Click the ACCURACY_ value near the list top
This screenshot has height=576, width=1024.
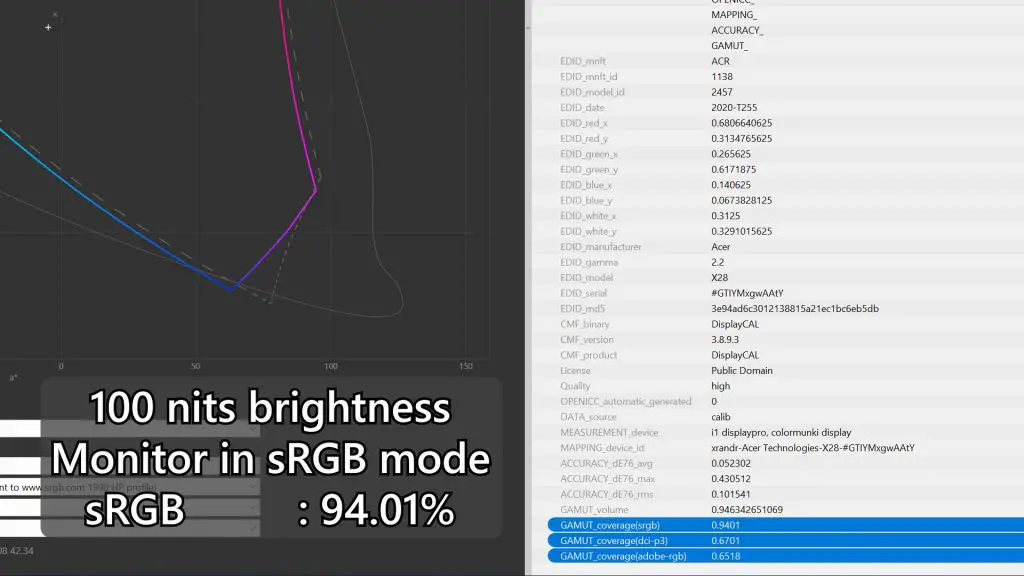pyautogui.click(x=737, y=30)
